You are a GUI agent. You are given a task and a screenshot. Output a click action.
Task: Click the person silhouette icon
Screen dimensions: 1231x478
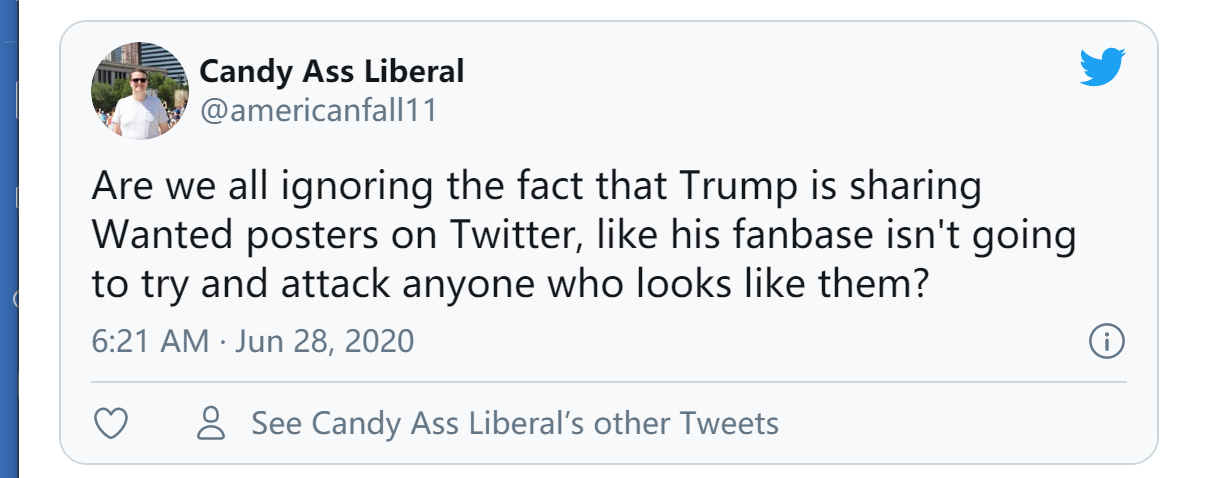coord(211,423)
